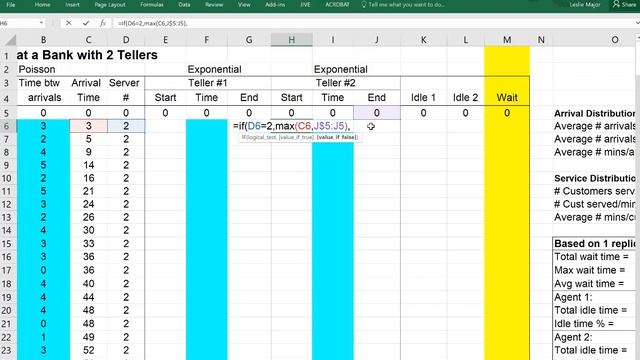The image size is (640, 360).
Task: Open the Page Layout tab
Action: point(110,4)
